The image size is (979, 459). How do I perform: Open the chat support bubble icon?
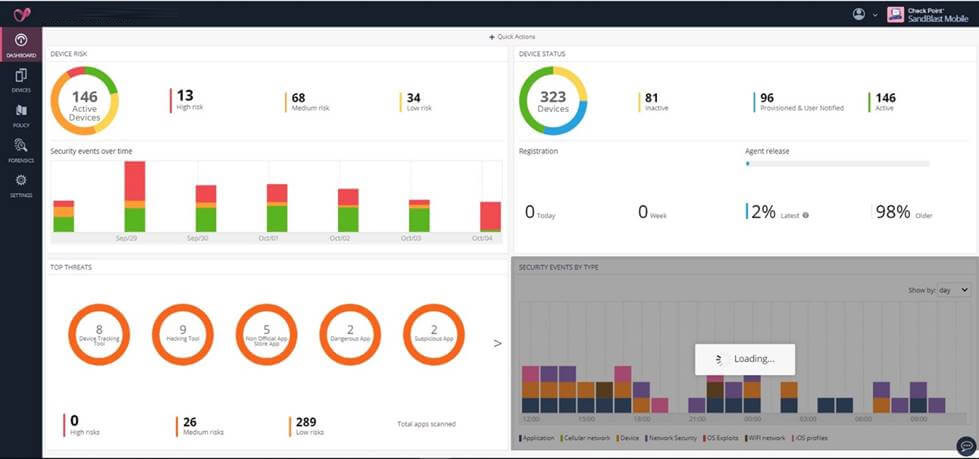(x=965, y=446)
